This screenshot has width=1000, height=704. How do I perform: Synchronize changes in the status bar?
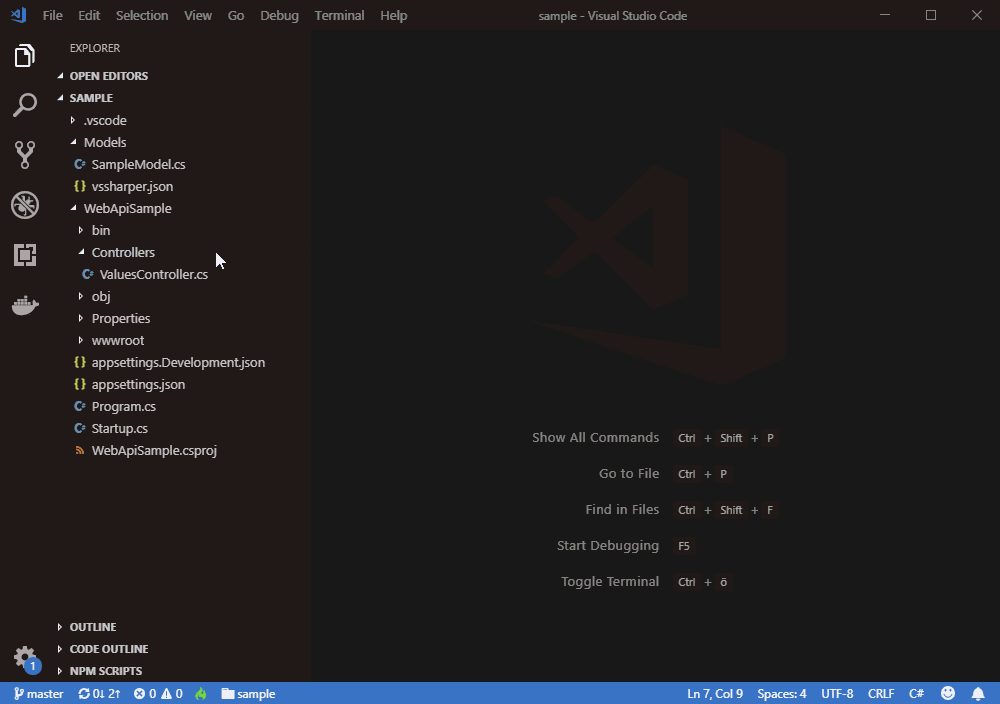point(99,694)
